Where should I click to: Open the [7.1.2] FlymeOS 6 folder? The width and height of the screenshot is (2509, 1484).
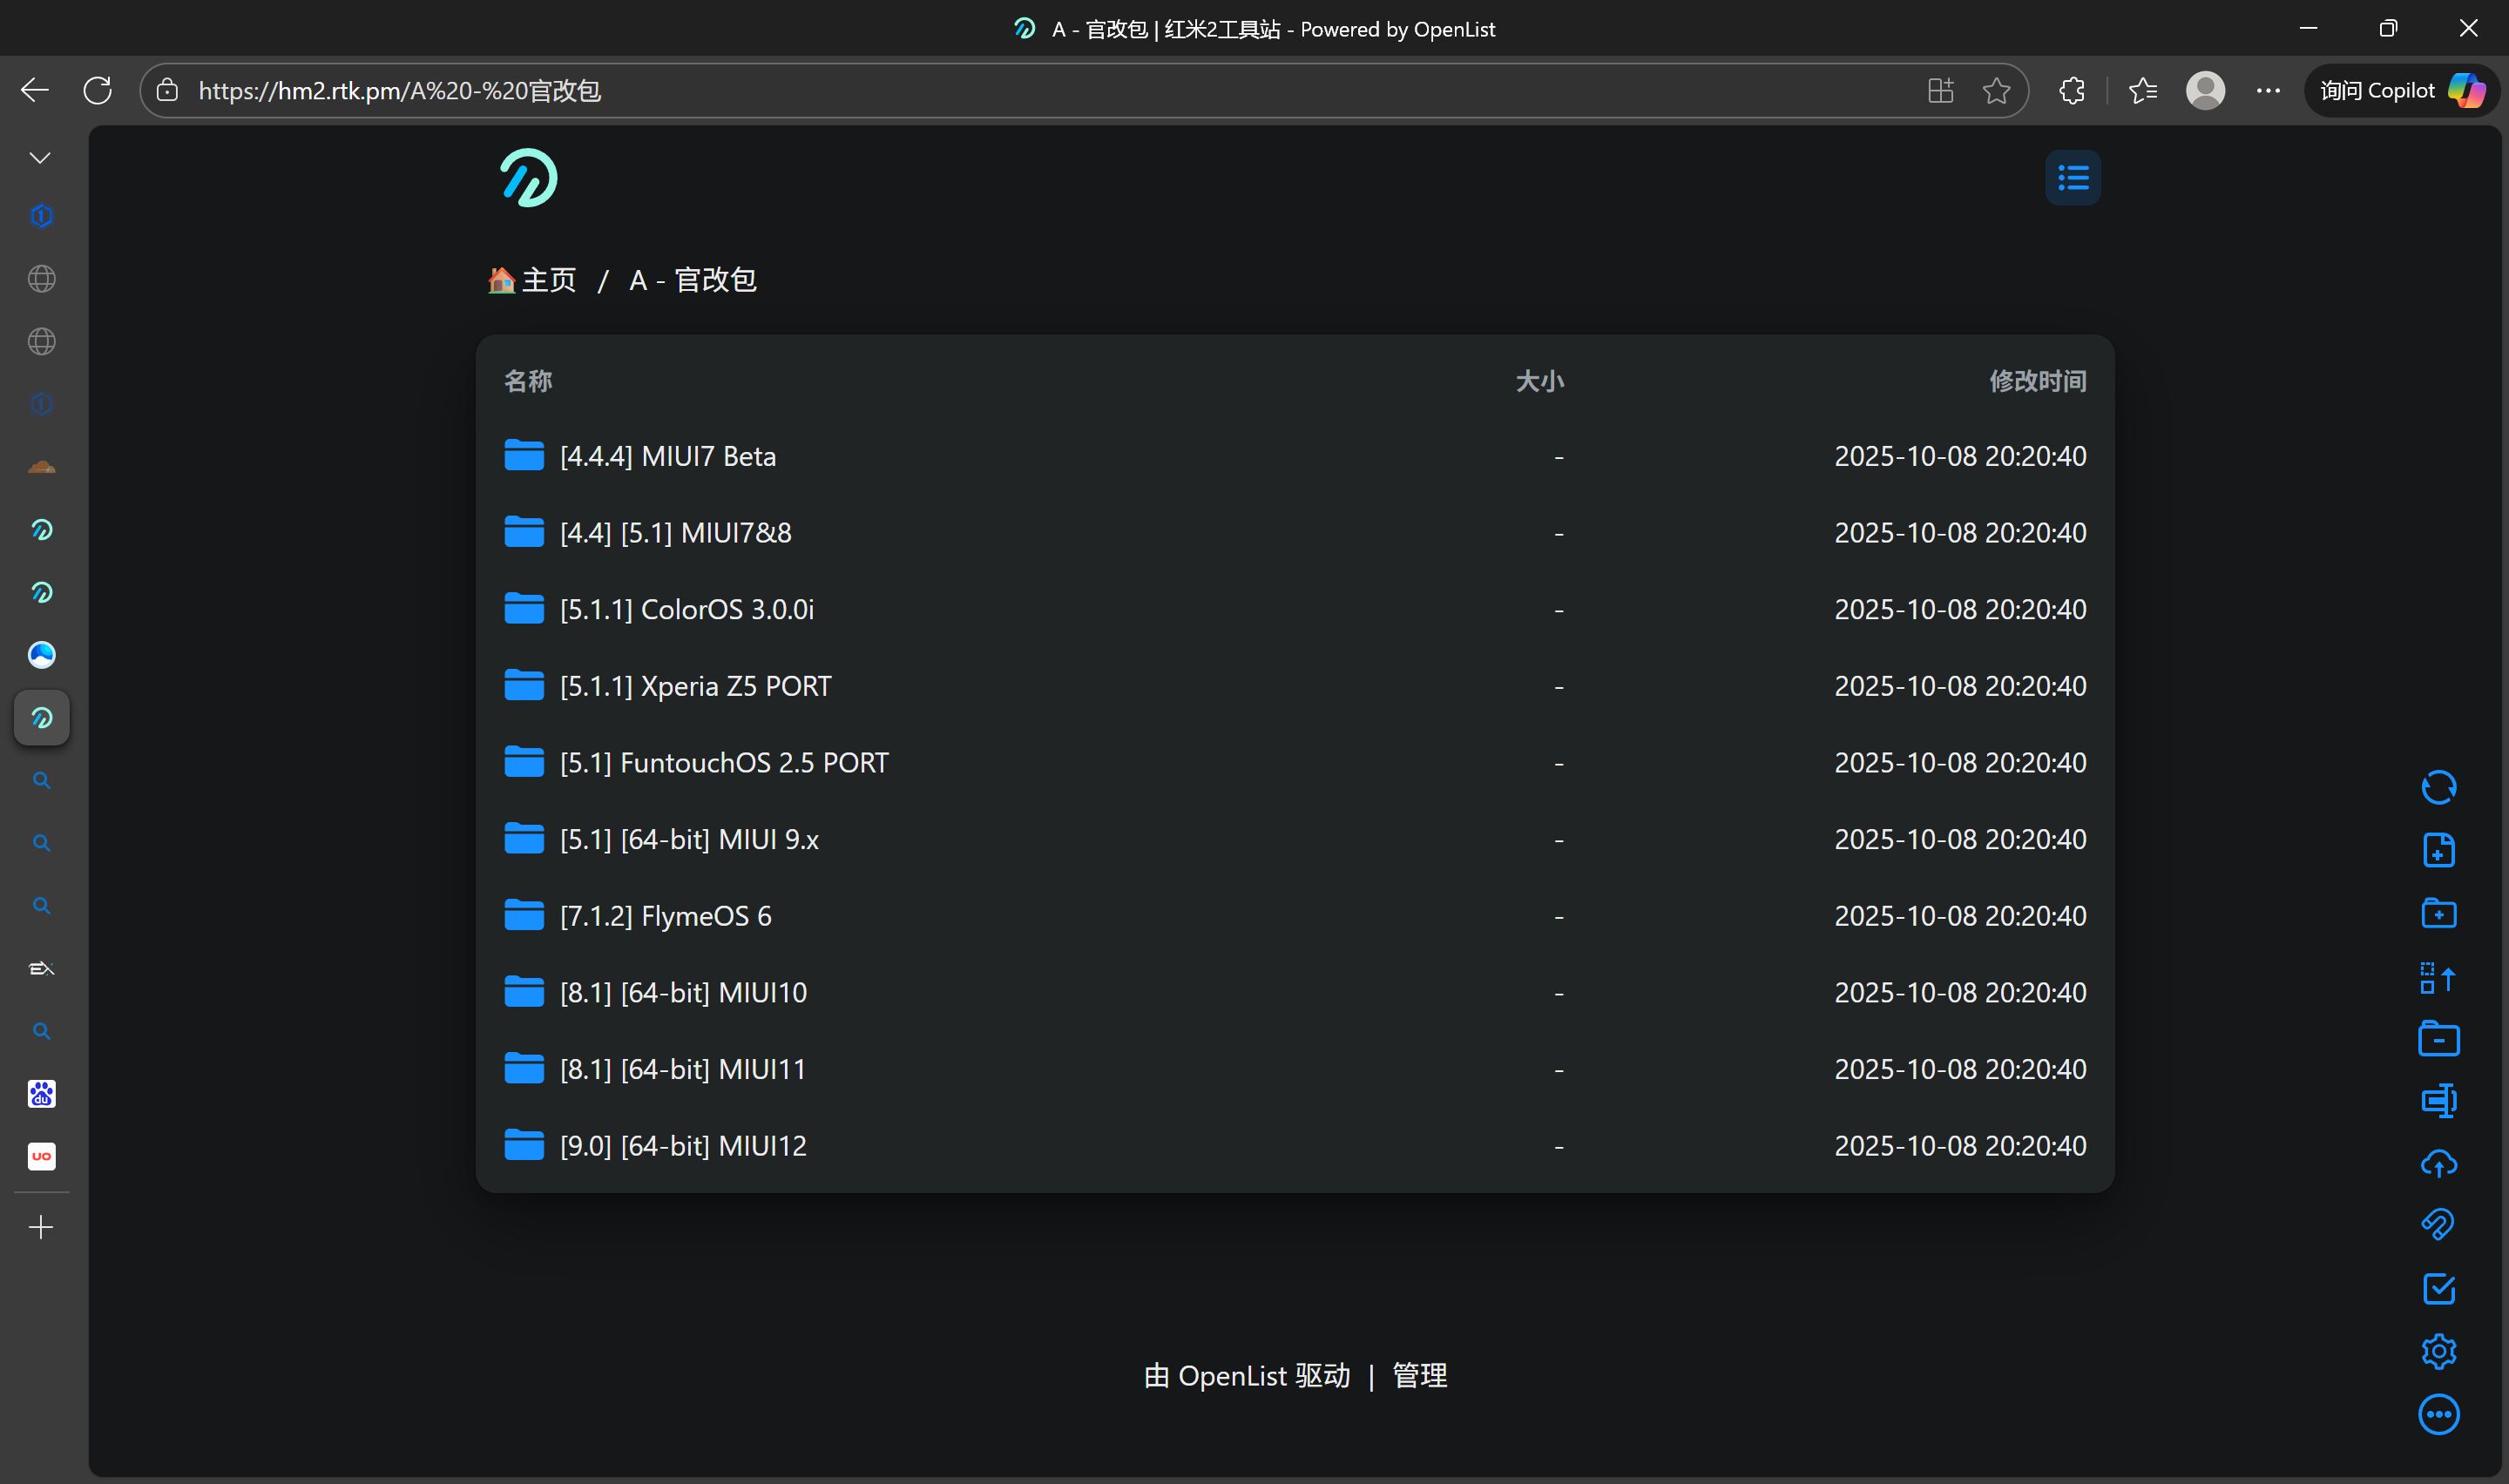click(665, 916)
